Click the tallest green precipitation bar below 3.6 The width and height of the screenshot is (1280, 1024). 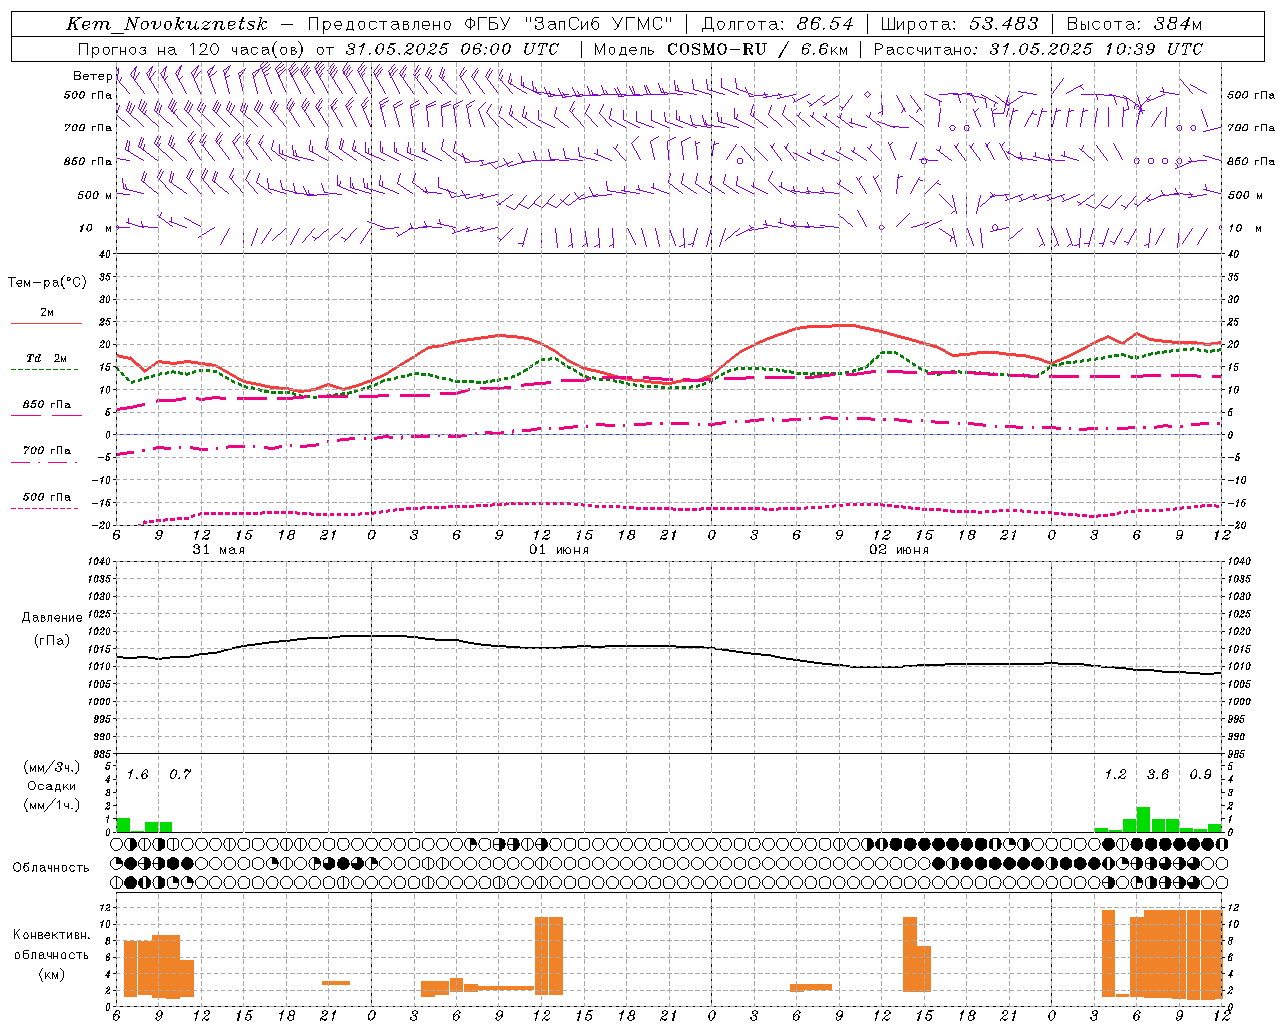coord(1143,819)
